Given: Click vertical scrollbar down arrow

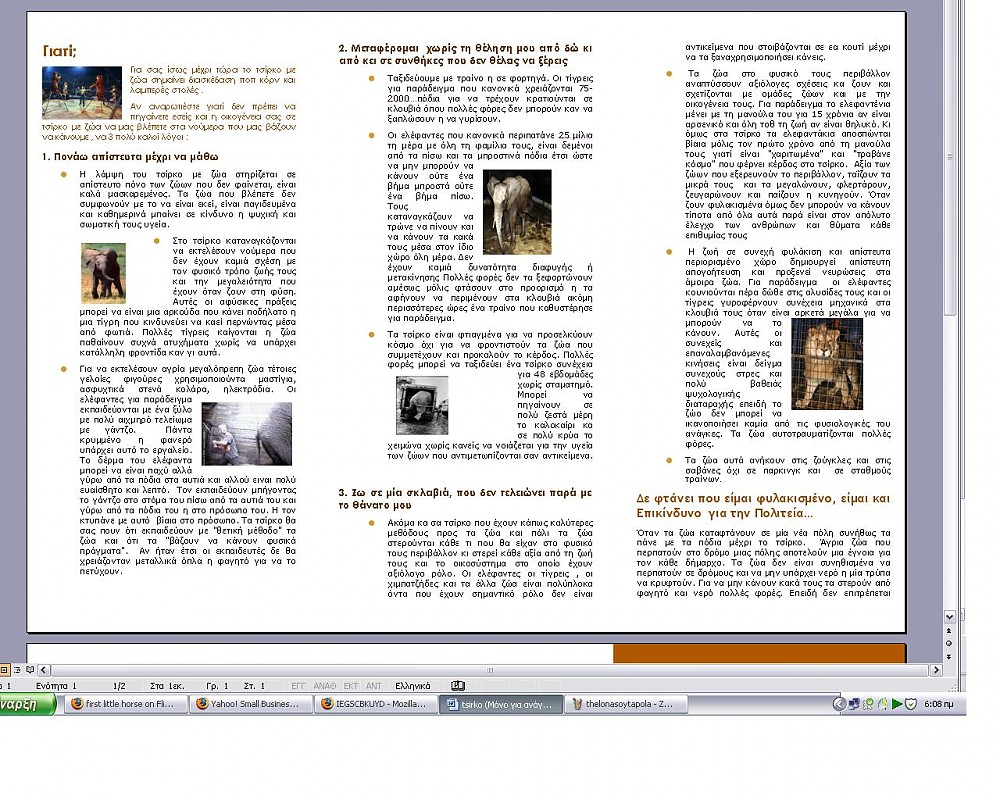Looking at the screenshot, I should coord(950,619).
